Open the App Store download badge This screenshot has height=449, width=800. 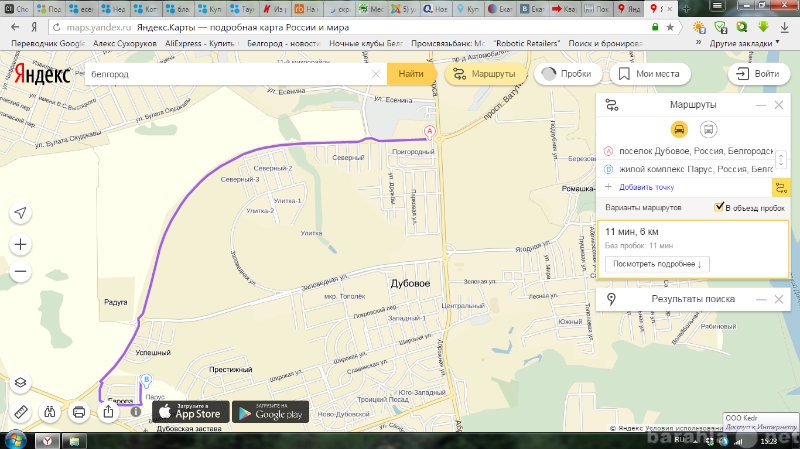pyautogui.click(x=190, y=412)
